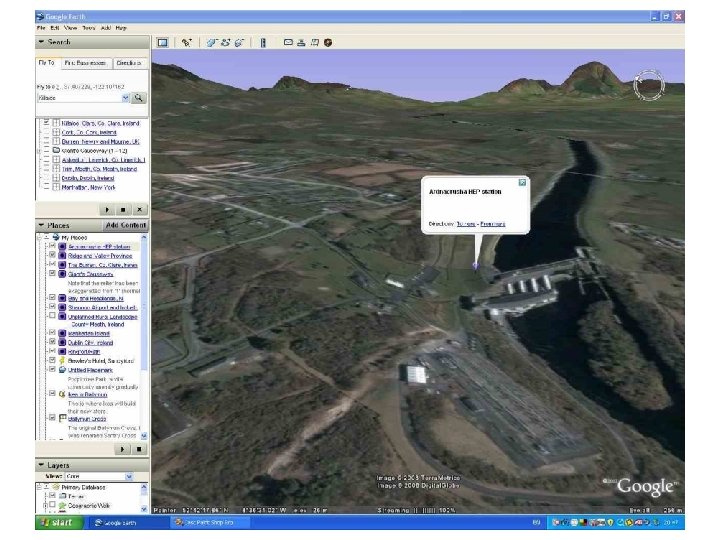Image resolution: width=720 pixels, height=540 pixels.
Task: Open the search history dropdown arrow
Action: (125, 98)
